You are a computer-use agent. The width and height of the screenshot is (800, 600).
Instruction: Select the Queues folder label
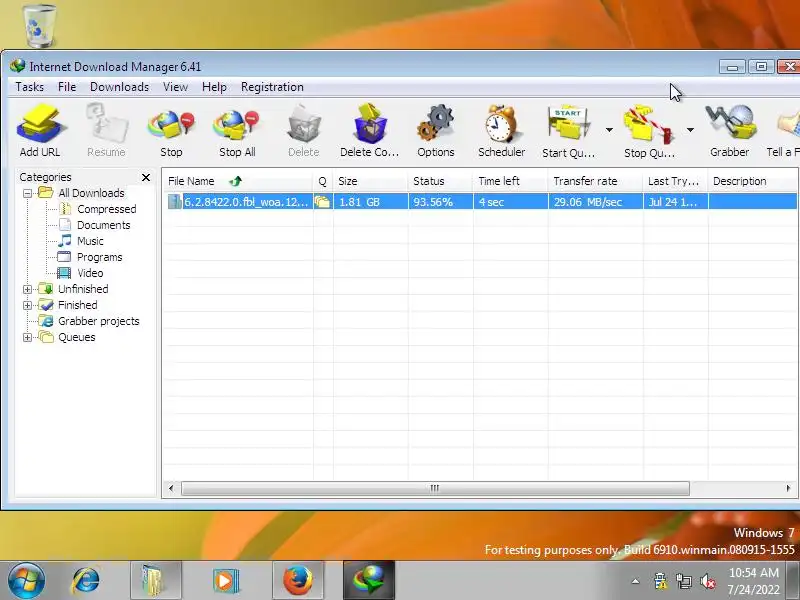pyautogui.click(x=77, y=337)
